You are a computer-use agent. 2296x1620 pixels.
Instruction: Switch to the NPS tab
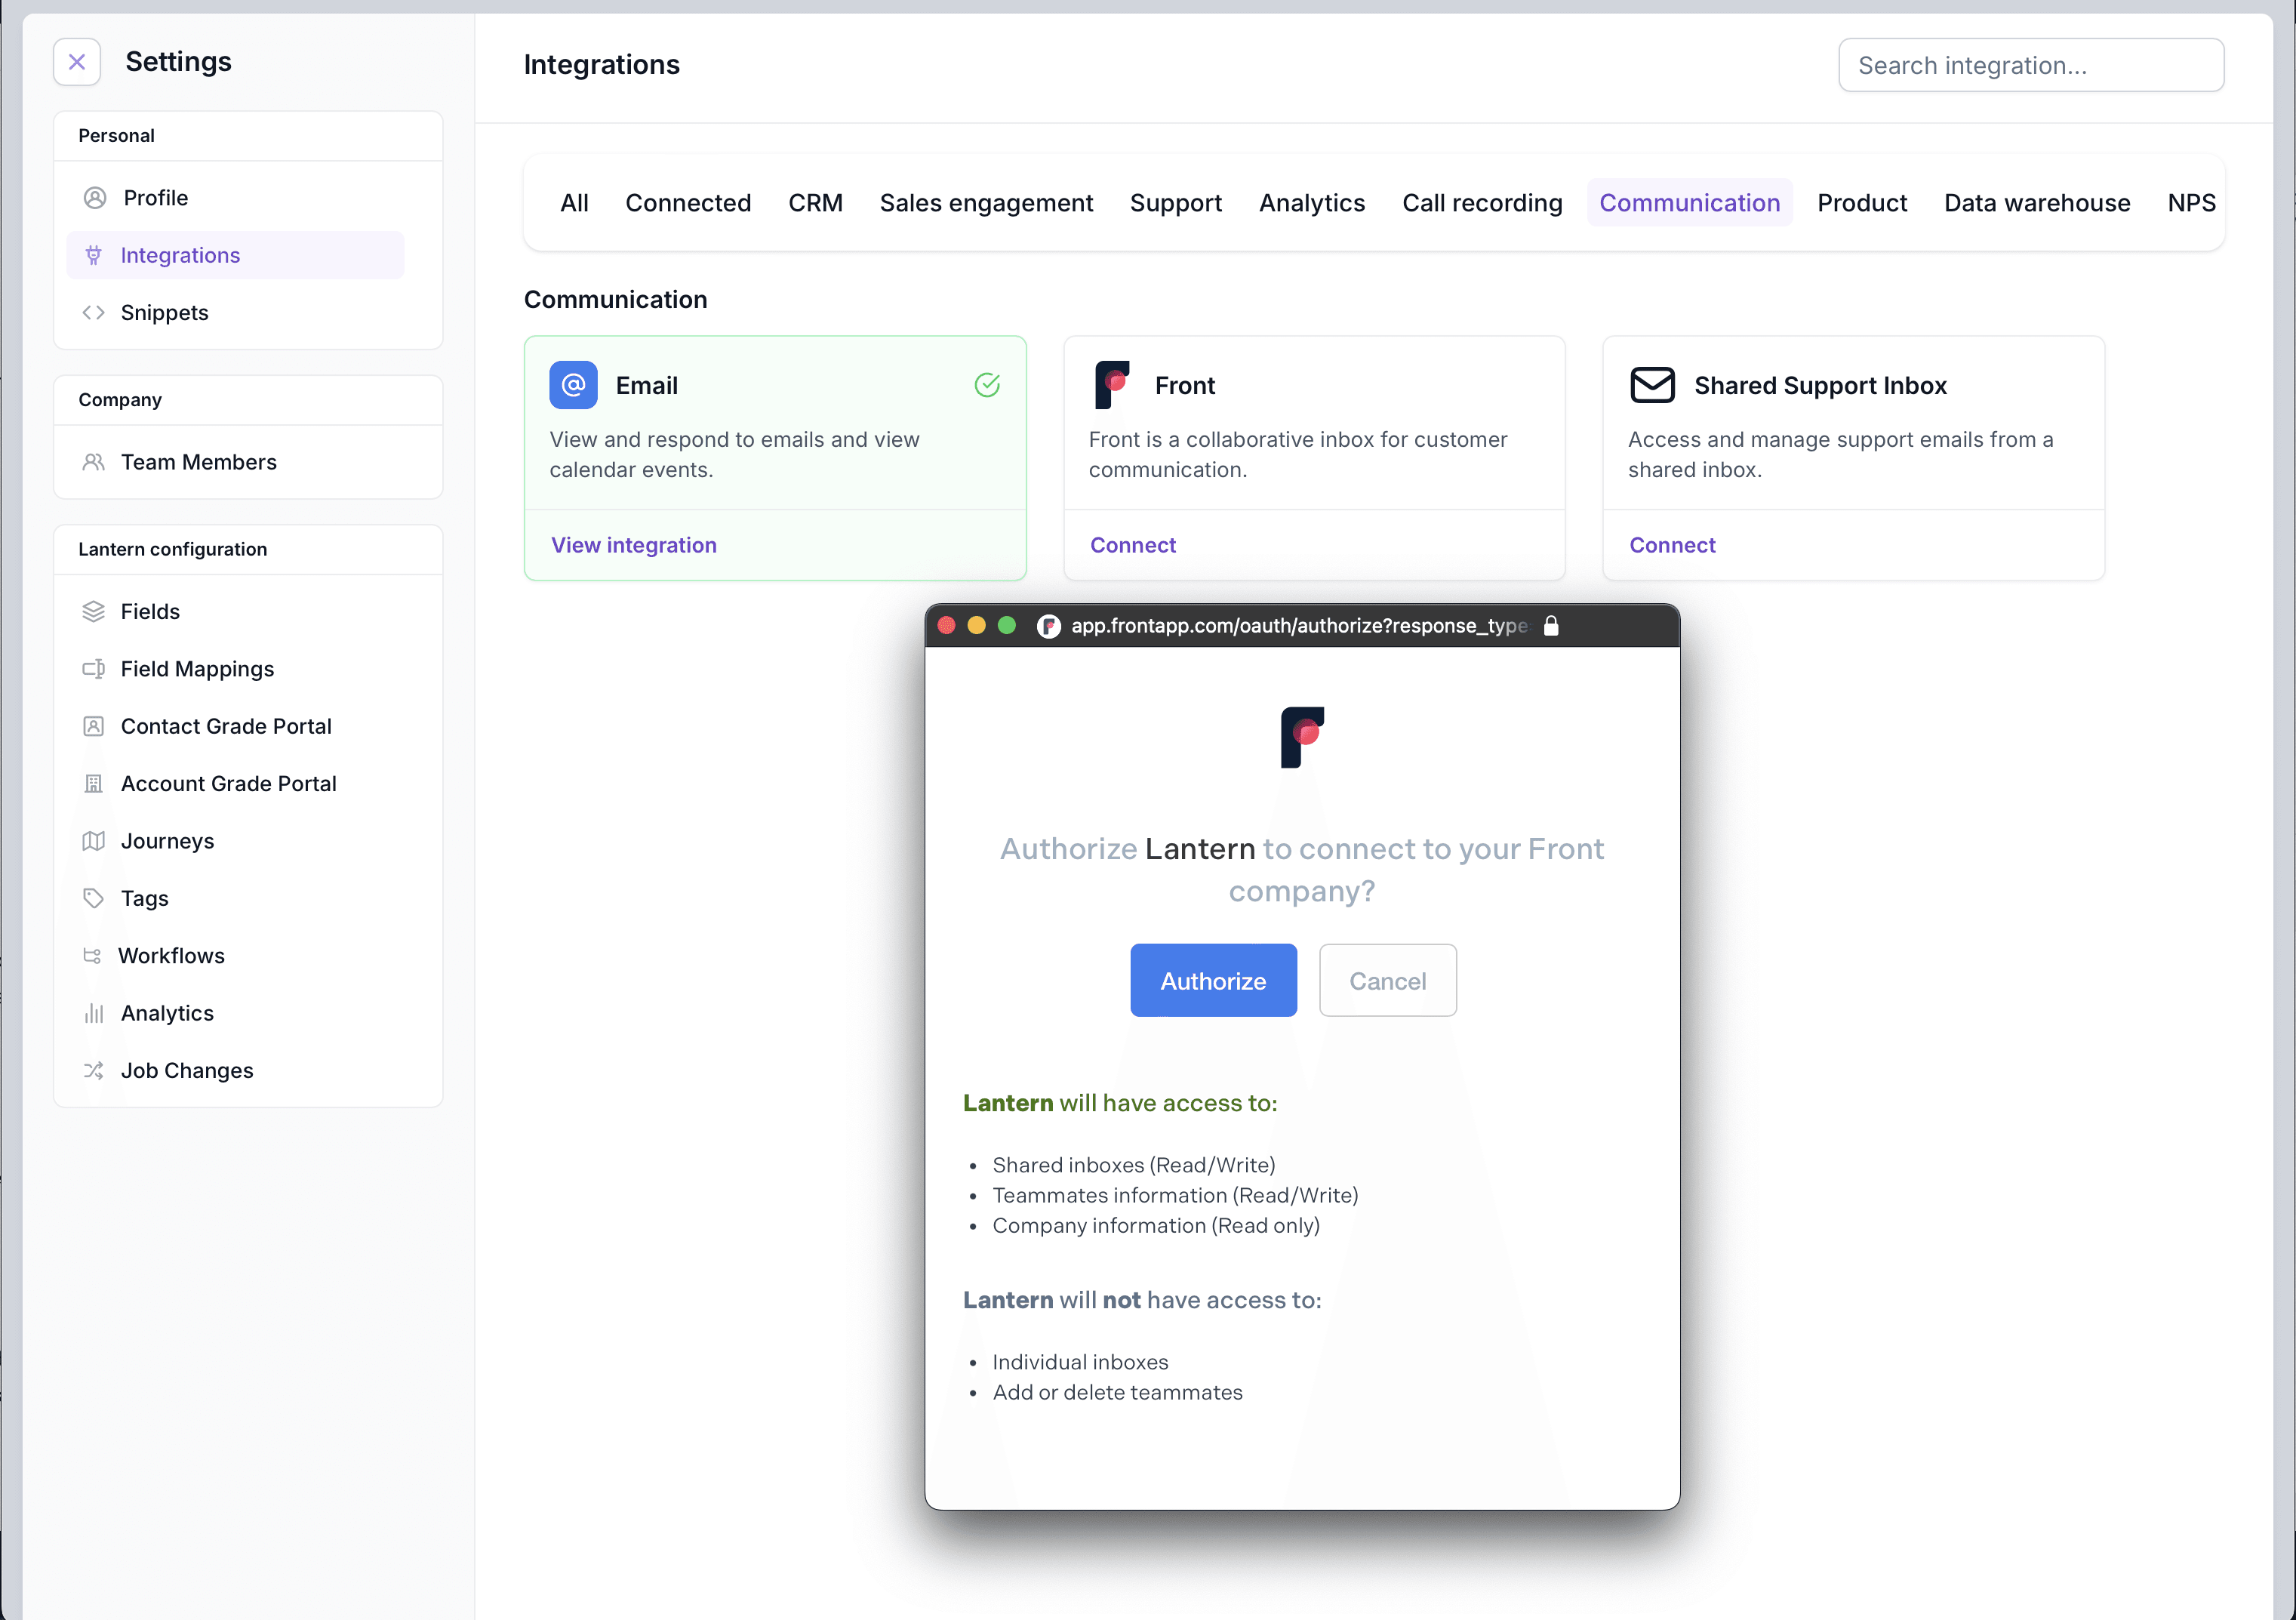pyautogui.click(x=2191, y=203)
